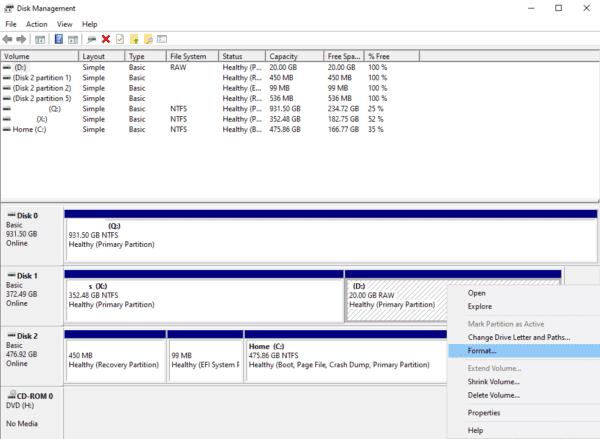The height and width of the screenshot is (439, 600).
Task: Click the Disk 2 disk icon
Action: pyautogui.click(x=11, y=335)
